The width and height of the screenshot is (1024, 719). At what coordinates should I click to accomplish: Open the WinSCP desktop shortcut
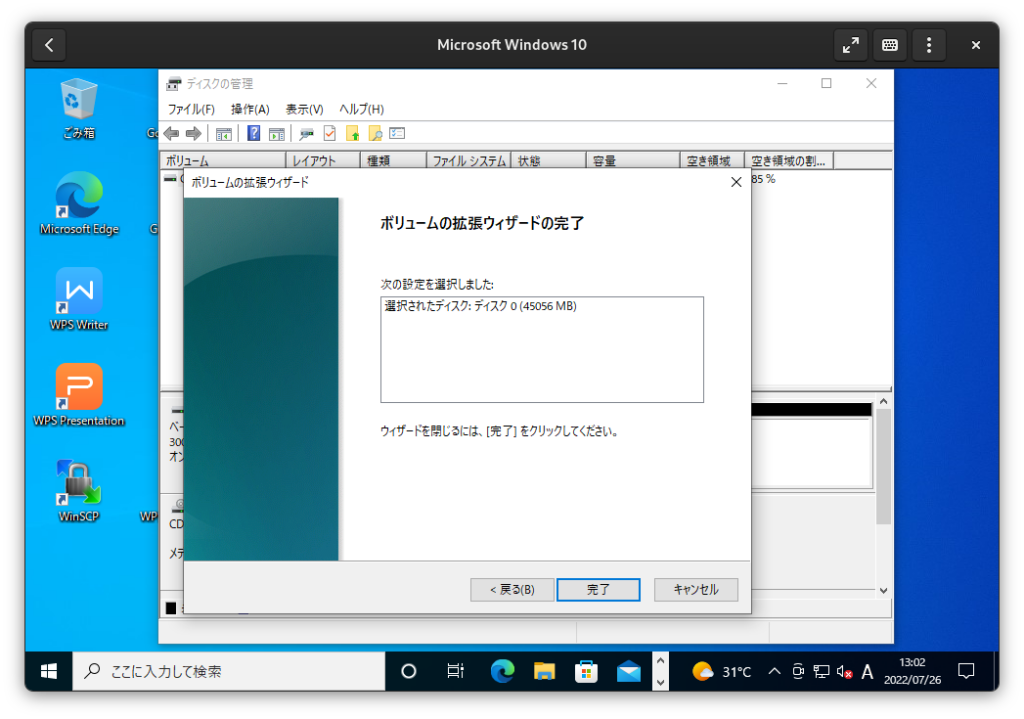[79, 490]
